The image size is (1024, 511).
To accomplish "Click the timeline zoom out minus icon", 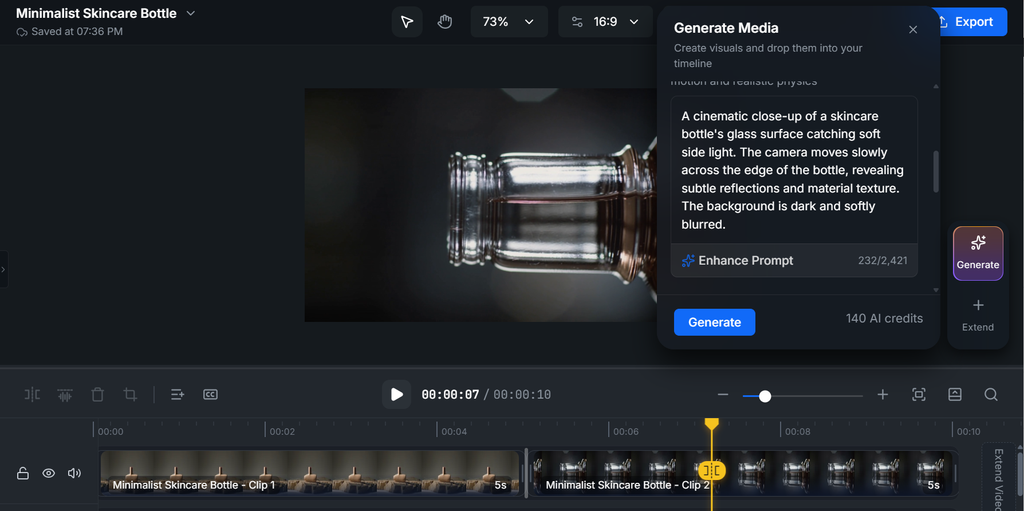I will click(x=722, y=395).
